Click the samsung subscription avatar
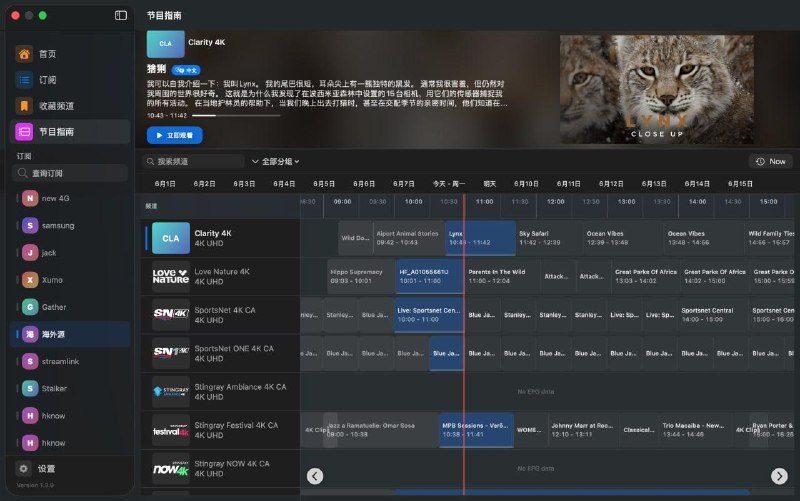Screen dimensions: 800x501 click(30, 226)
